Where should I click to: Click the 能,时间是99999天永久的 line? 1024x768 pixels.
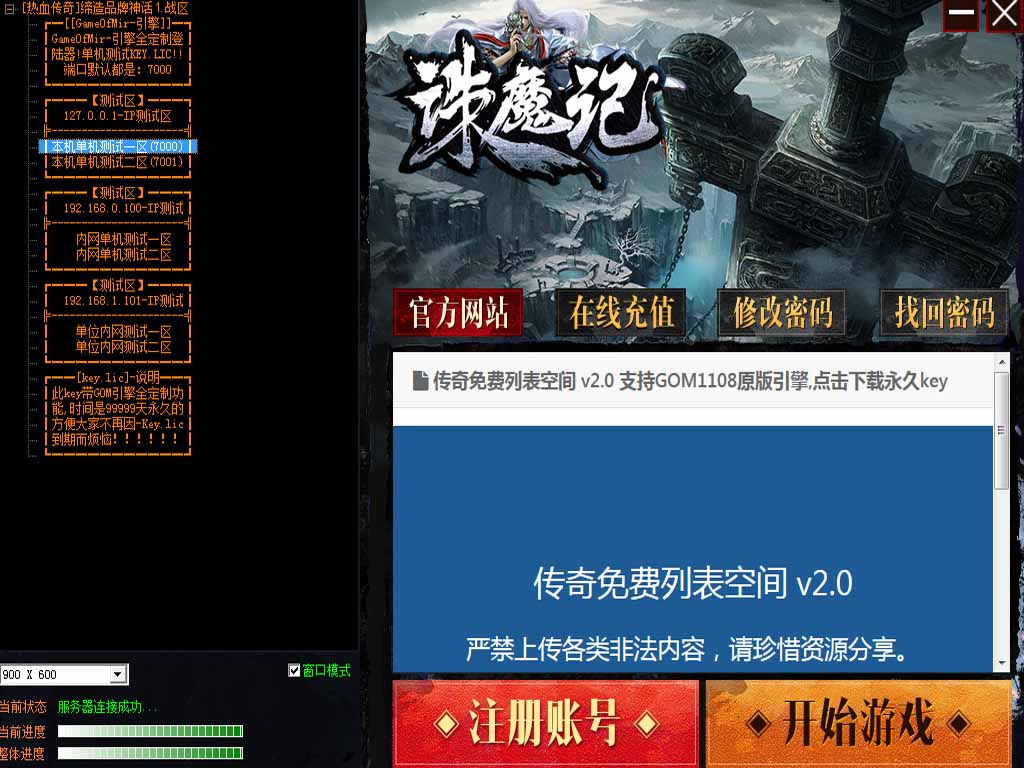(x=118, y=408)
